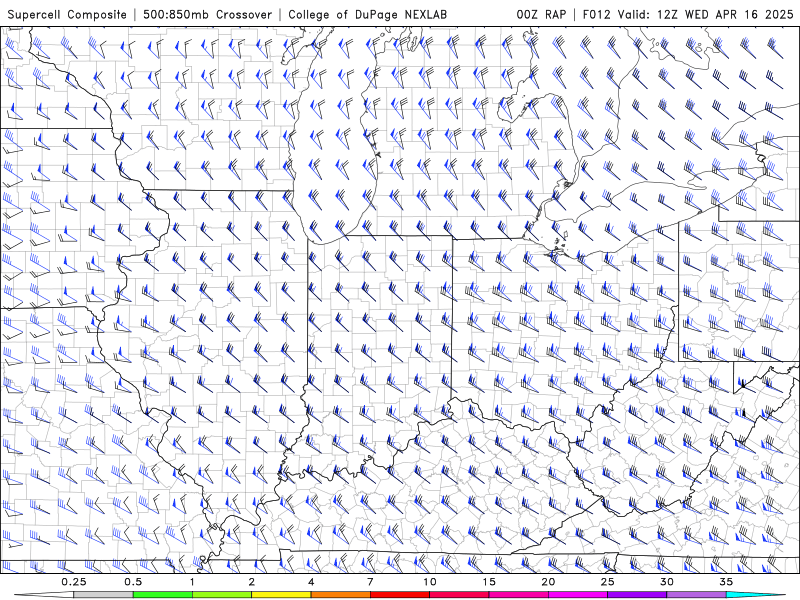This screenshot has width=800, height=600.
Task: Pick the green color bar segment after 0.5
Action: pyautogui.click(x=163, y=595)
